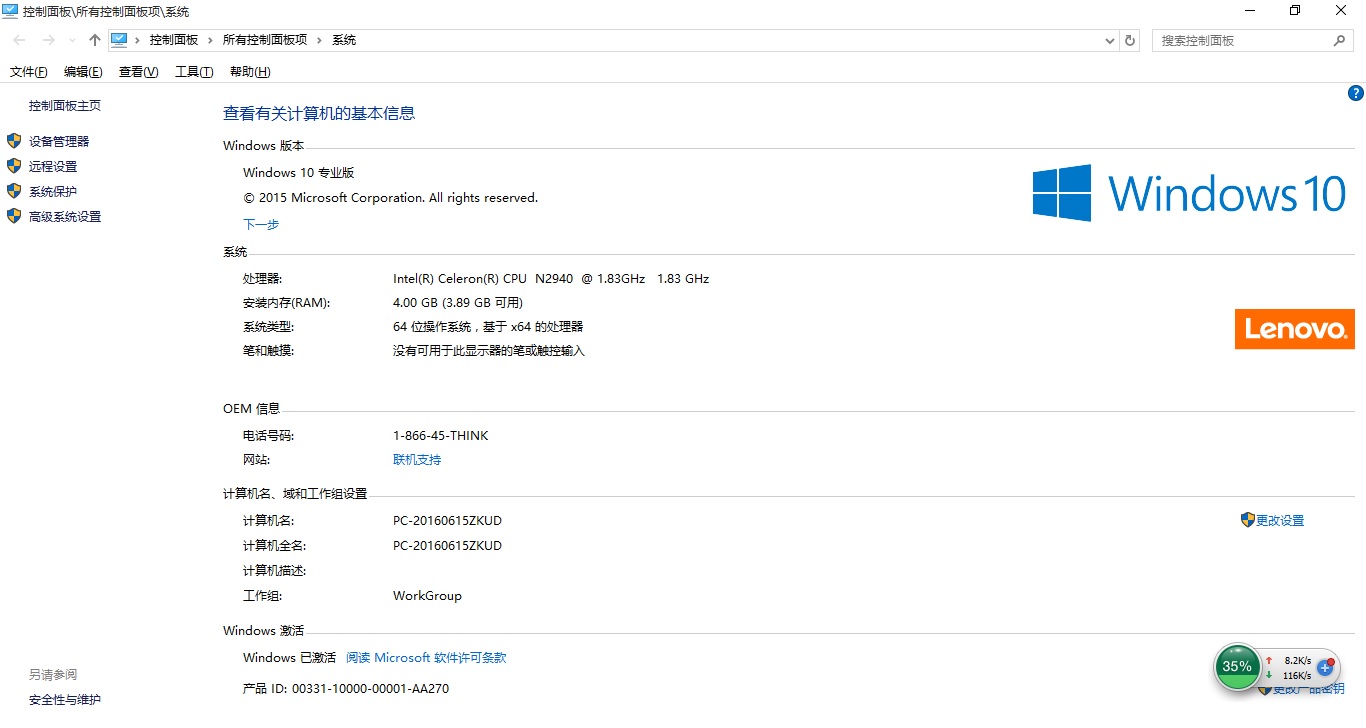The width and height of the screenshot is (1366, 728).
Task: Click the 下一步 link
Action: pos(261,225)
